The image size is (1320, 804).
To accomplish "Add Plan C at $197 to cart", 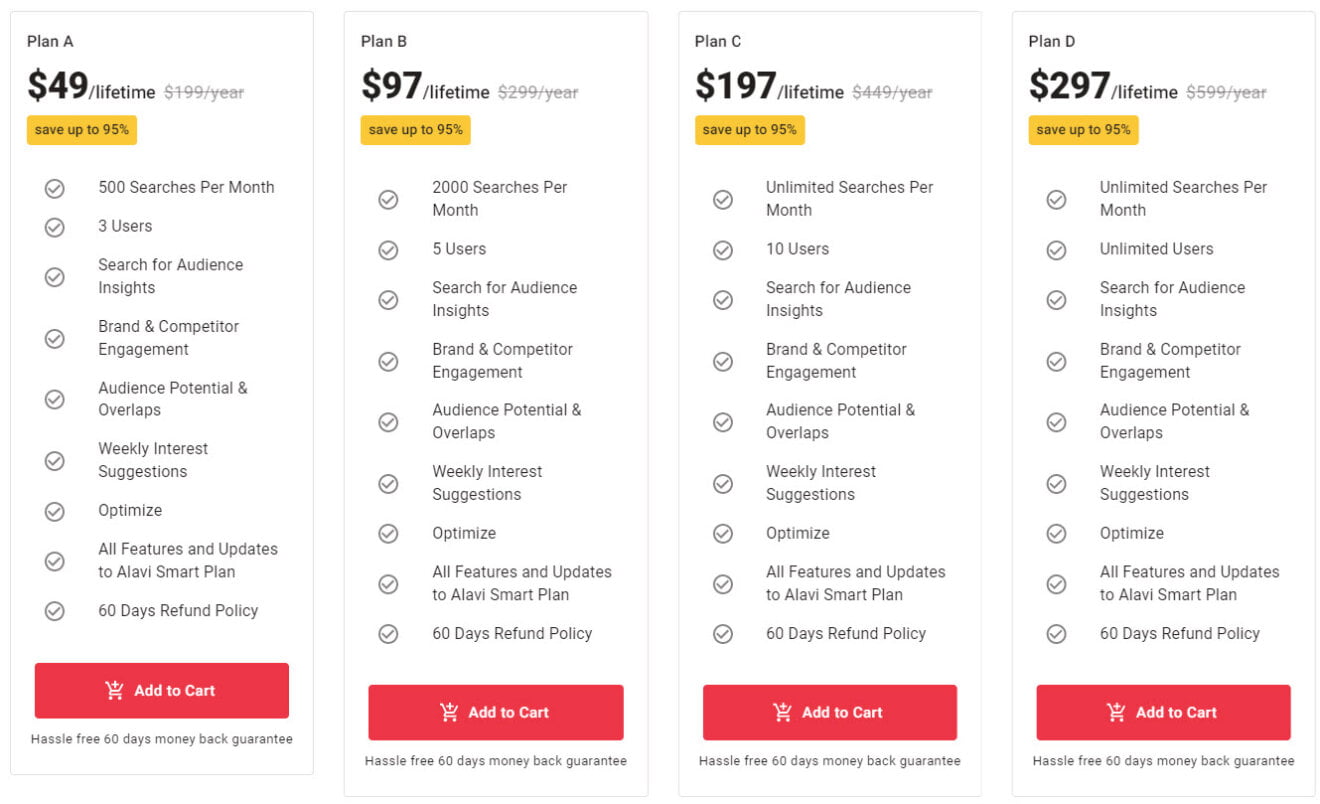I will pos(829,713).
